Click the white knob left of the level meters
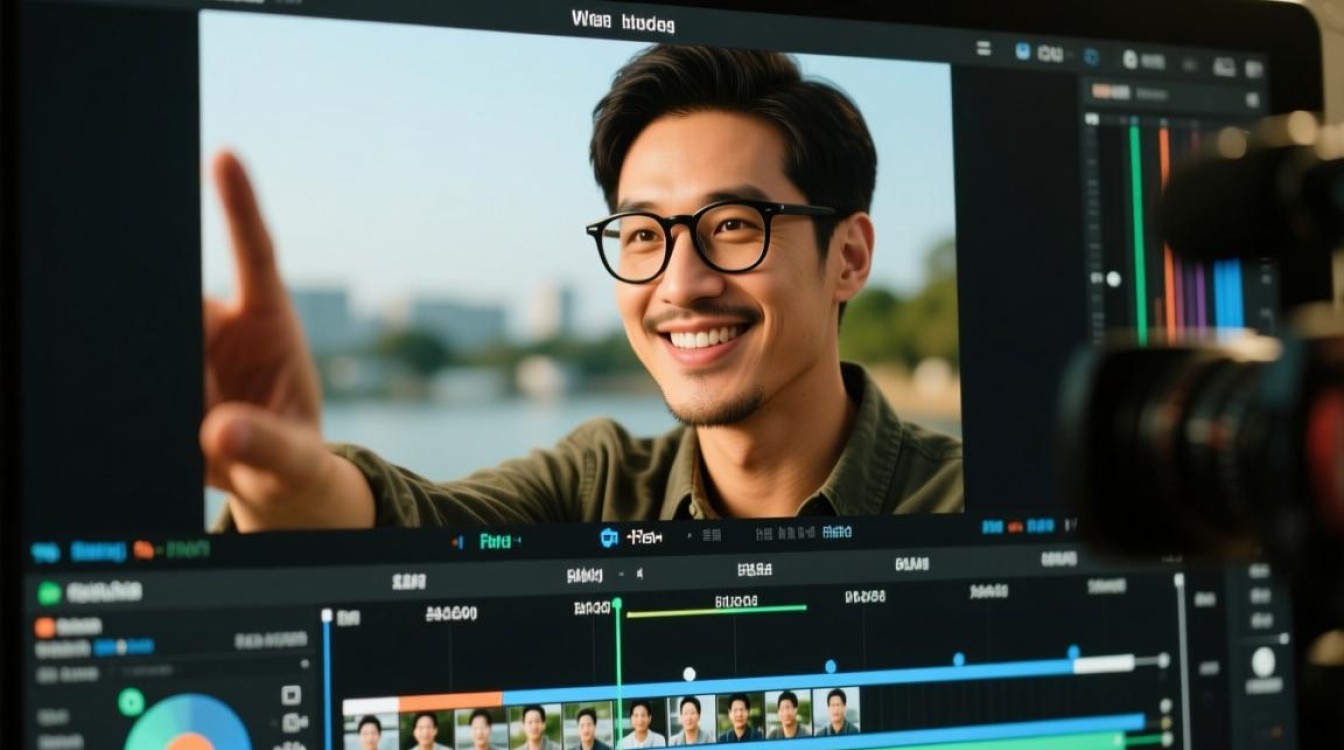The height and width of the screenshot is (750, 1344). [x=1113, y=280]
